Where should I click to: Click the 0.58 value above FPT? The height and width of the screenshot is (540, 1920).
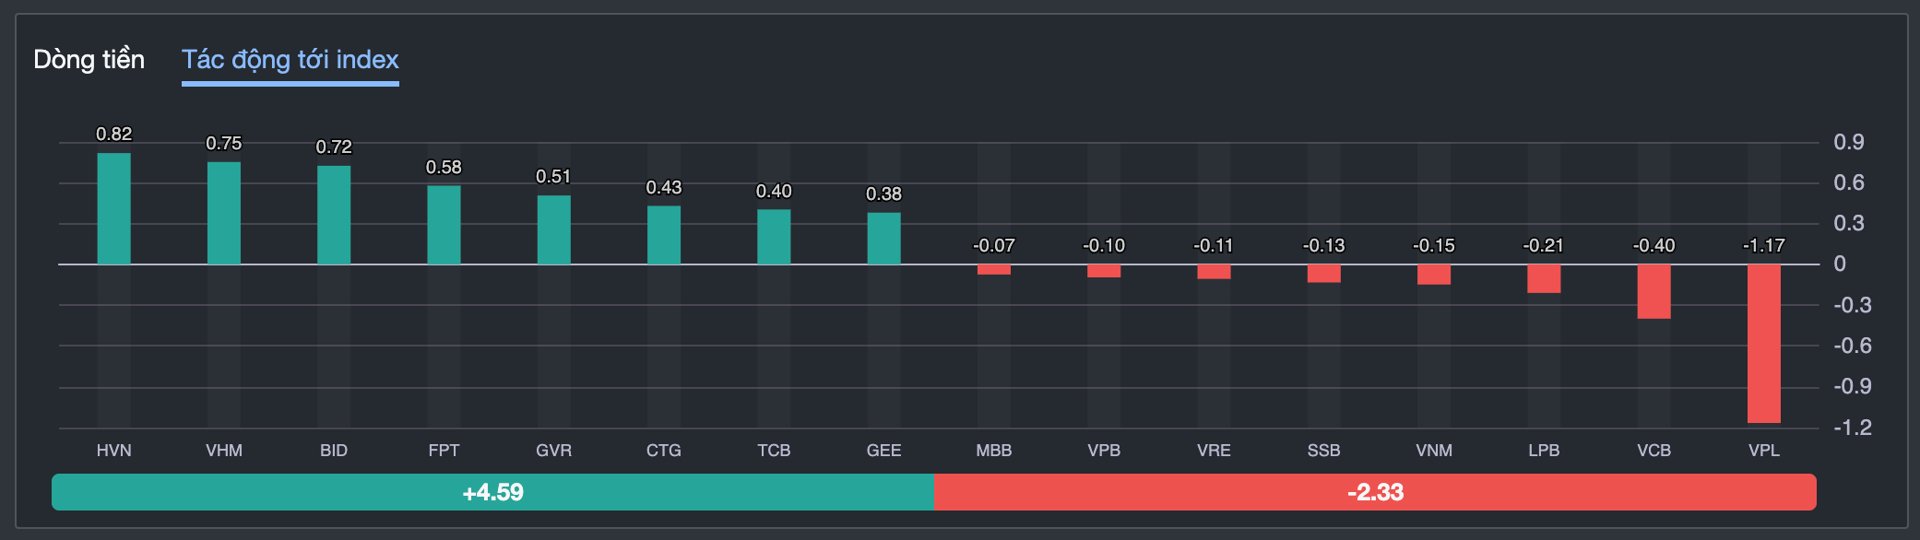444,167
